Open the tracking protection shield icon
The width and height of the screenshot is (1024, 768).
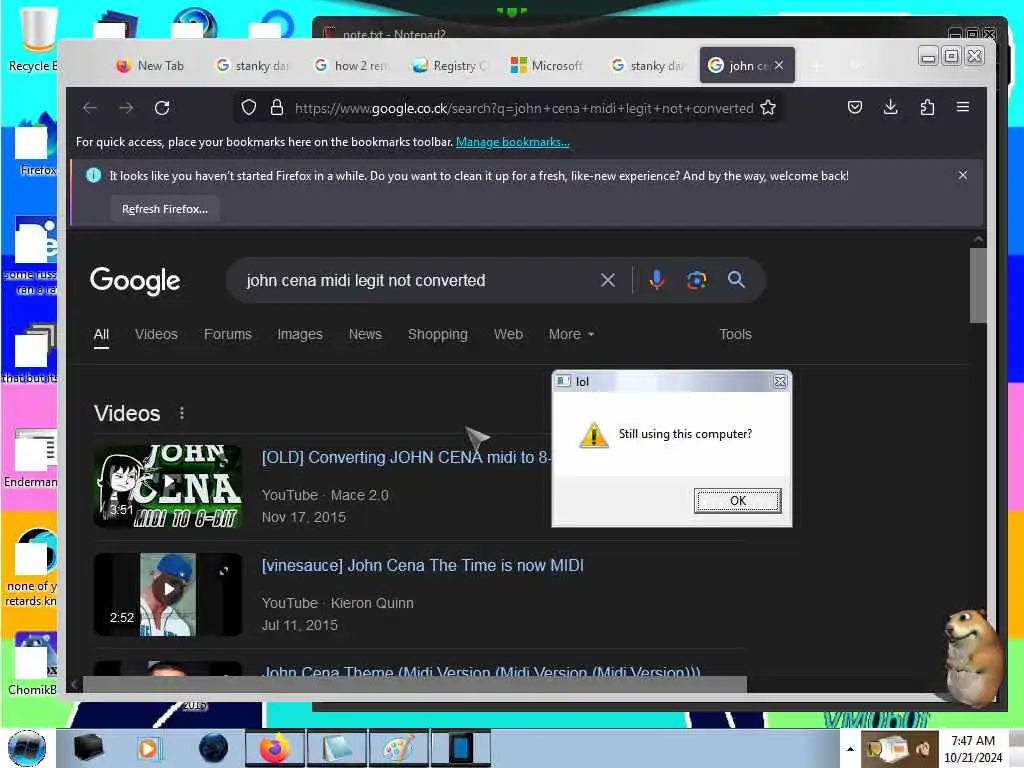[249, 108]
